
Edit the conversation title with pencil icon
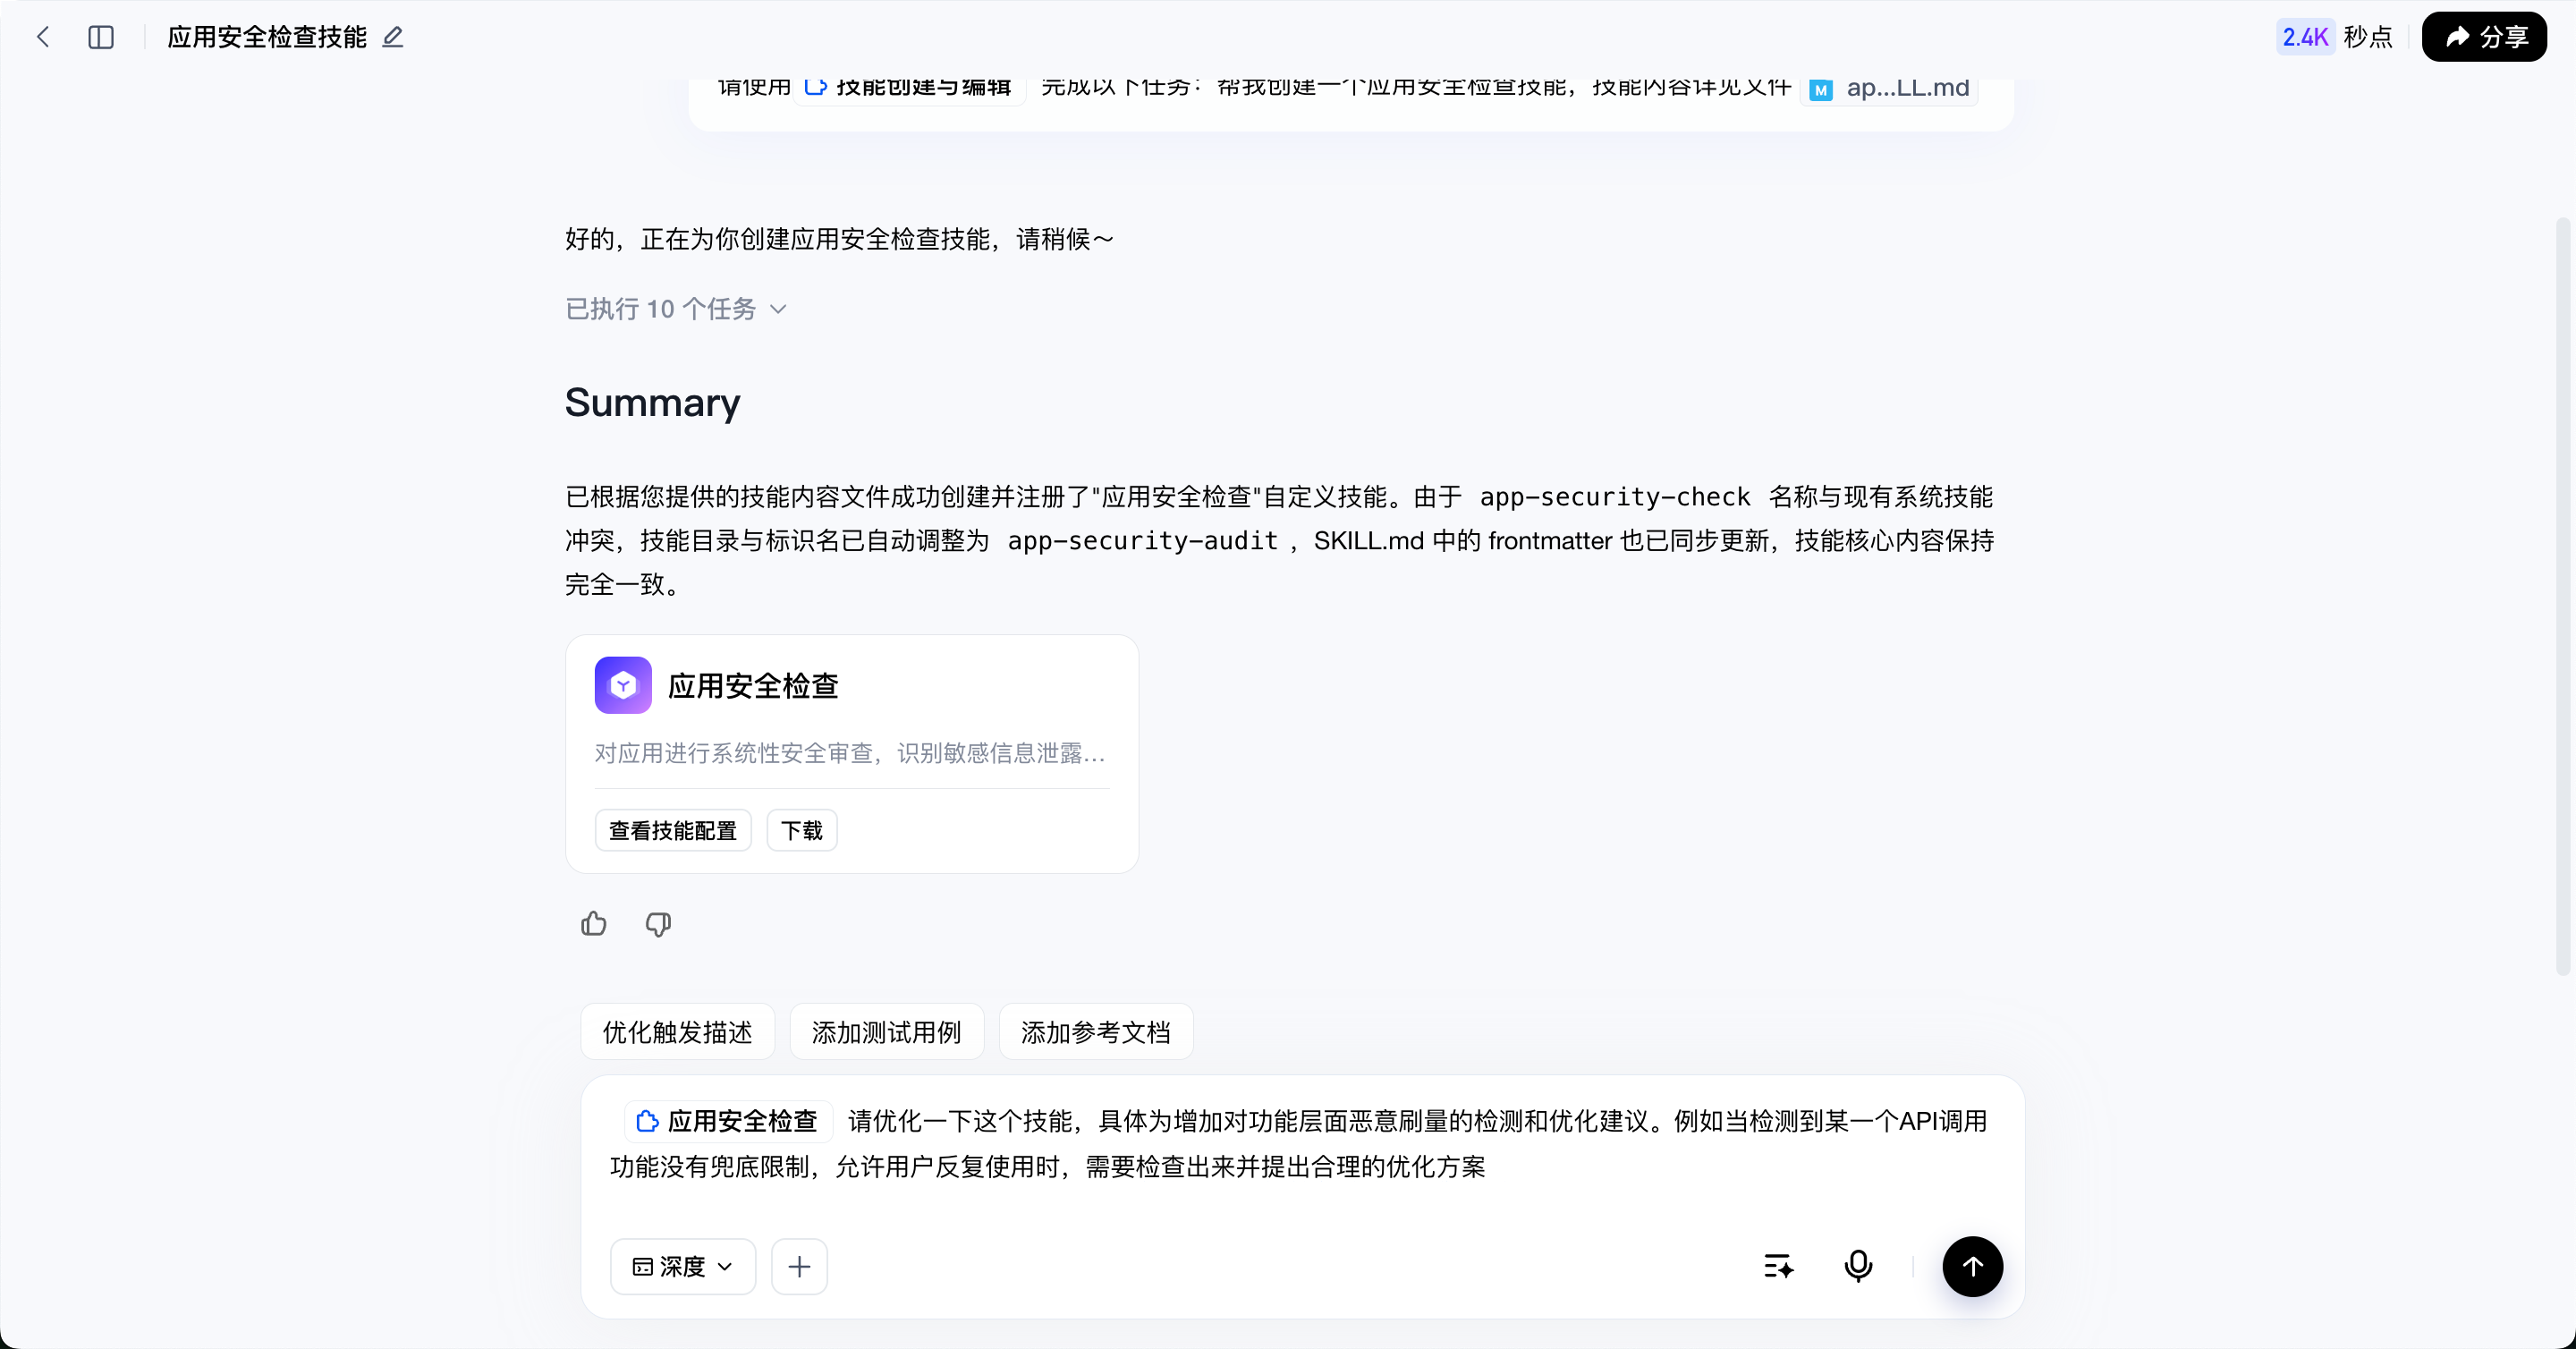pyautogui.click(x=393, y=37)
